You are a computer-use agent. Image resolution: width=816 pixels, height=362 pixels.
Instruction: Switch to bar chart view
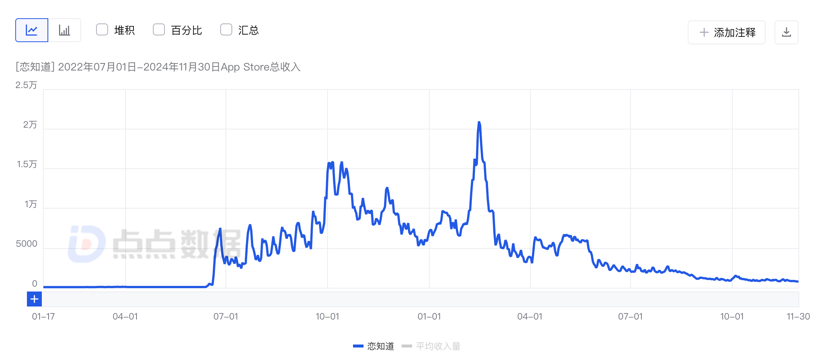point(65,31)
